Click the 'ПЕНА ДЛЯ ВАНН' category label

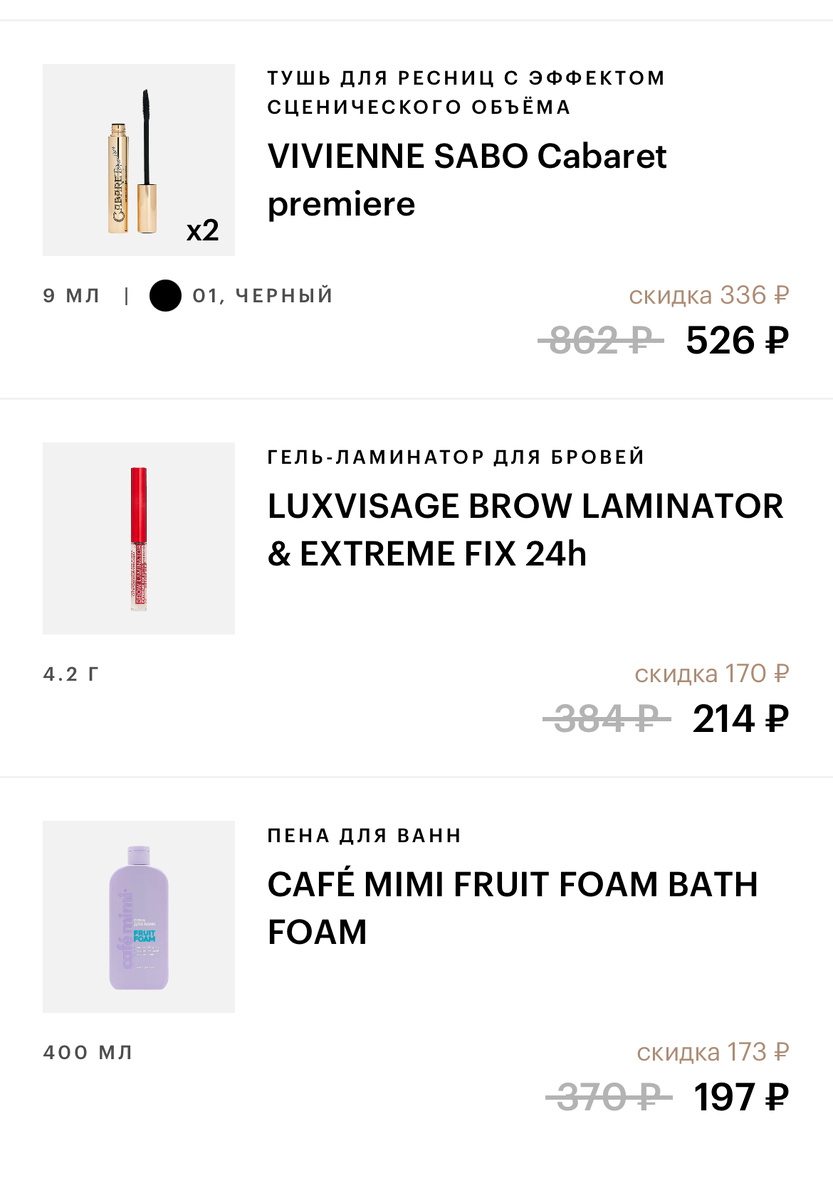pos(365,835)
